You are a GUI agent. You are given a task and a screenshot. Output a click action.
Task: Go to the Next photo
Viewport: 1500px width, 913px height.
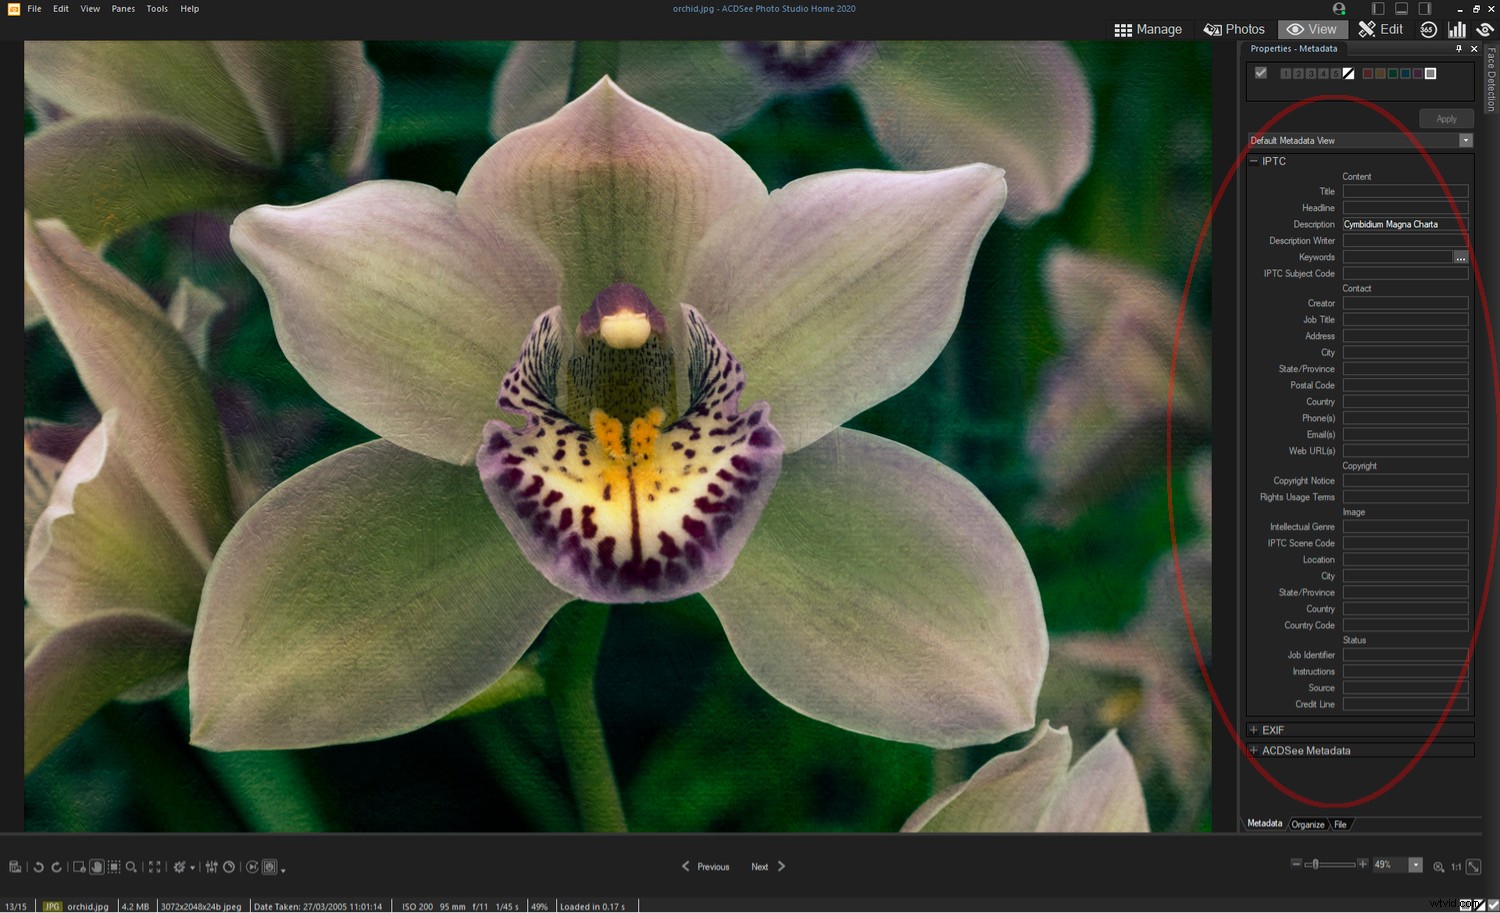760,866
